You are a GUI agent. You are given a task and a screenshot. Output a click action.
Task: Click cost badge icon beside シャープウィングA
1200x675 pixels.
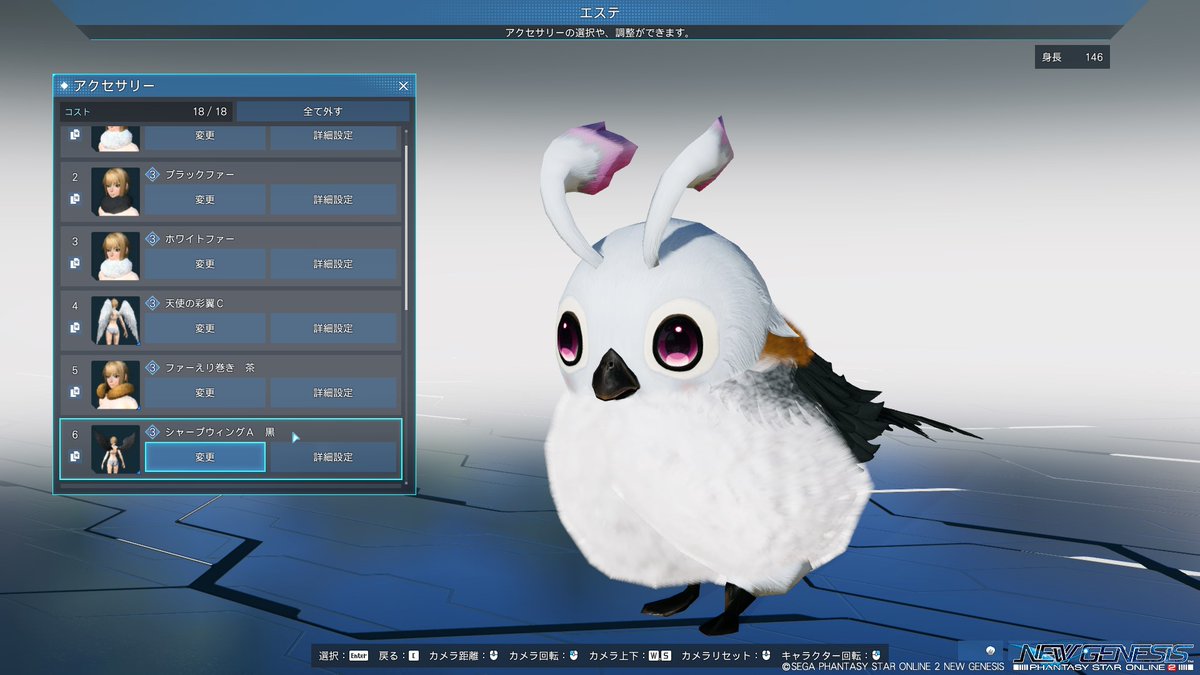point(153,432)
